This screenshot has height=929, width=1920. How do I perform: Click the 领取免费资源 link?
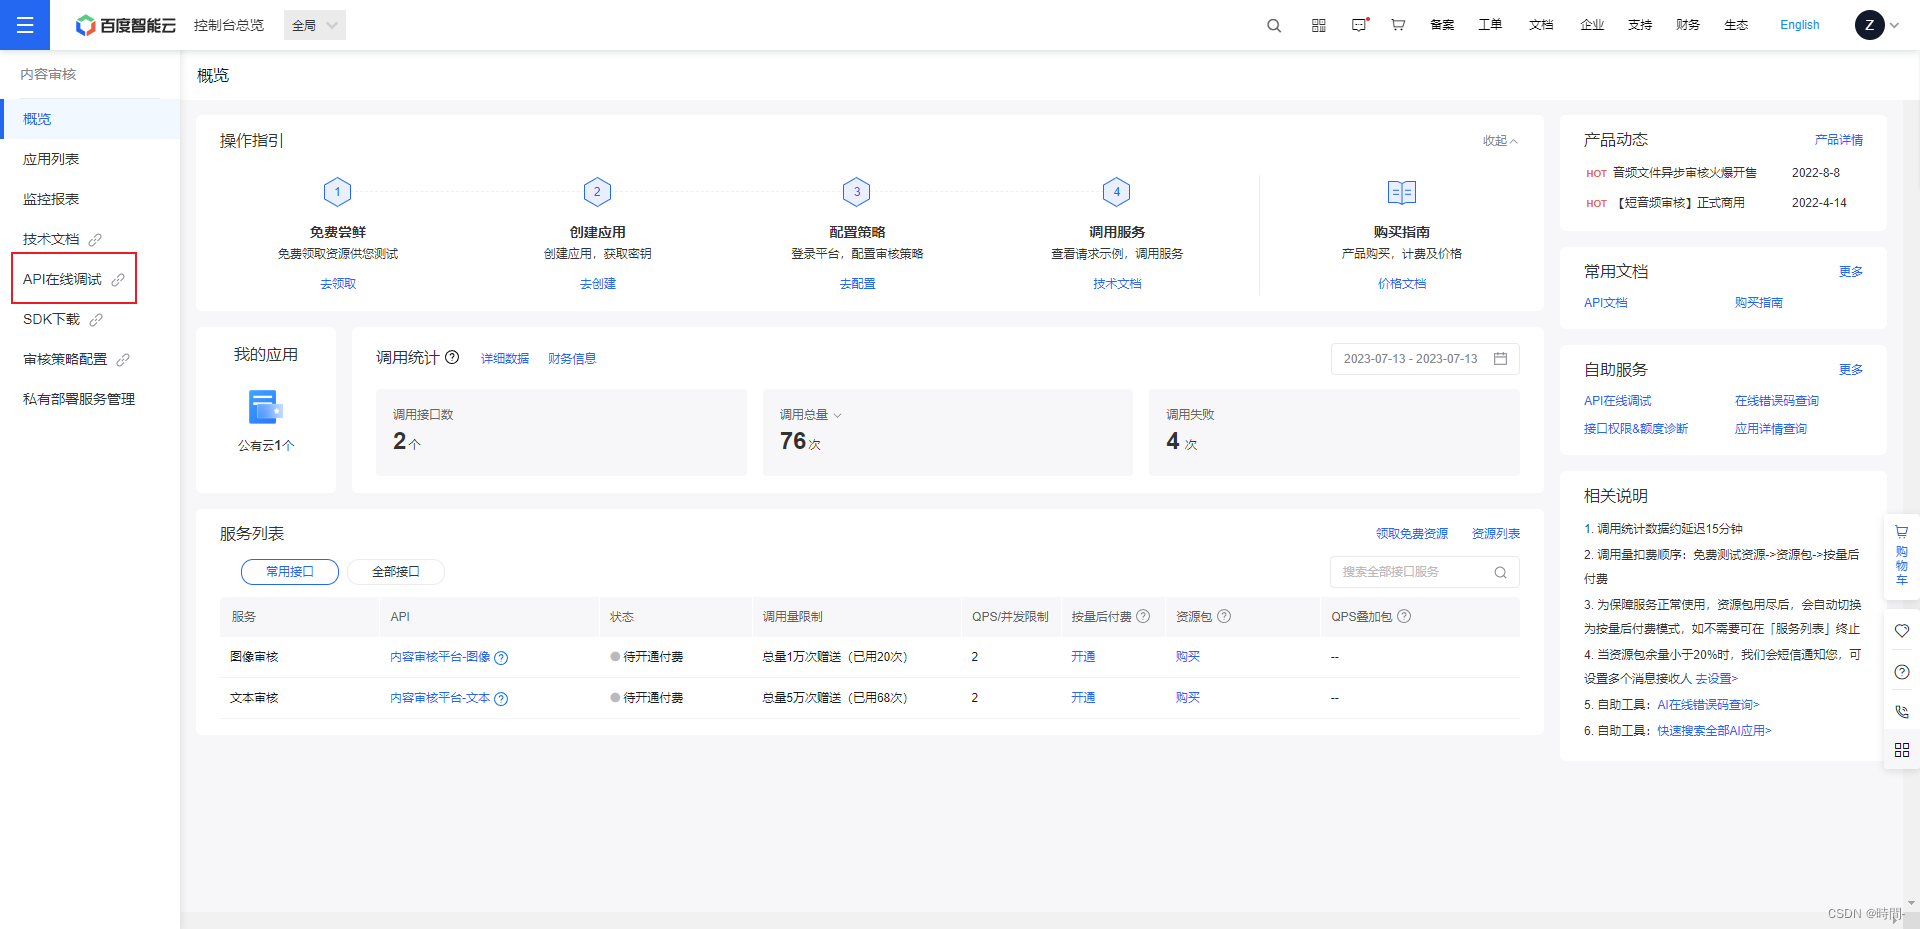[1412, 534]
